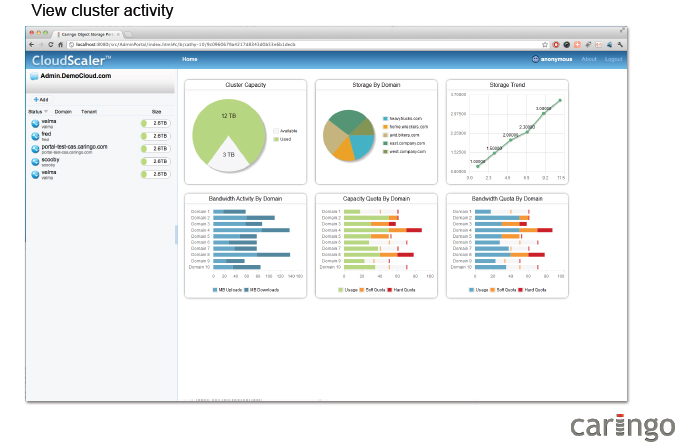The width and height of the screenshot is (681, 448).
Task: Open the About link in the header
Action: [589, 59]
